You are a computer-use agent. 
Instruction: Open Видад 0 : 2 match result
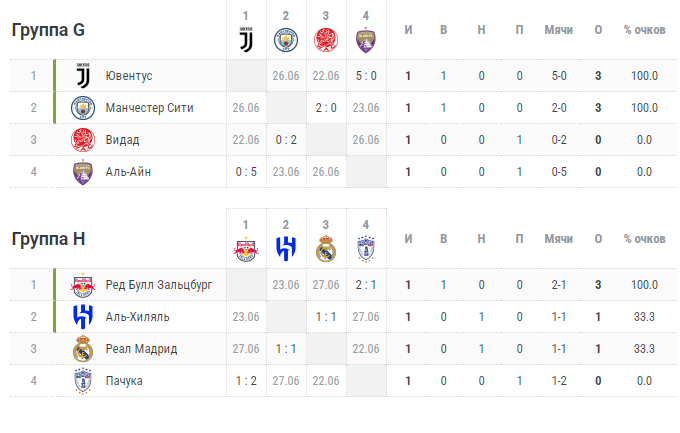pyautogui.click(x=286, y=140)
